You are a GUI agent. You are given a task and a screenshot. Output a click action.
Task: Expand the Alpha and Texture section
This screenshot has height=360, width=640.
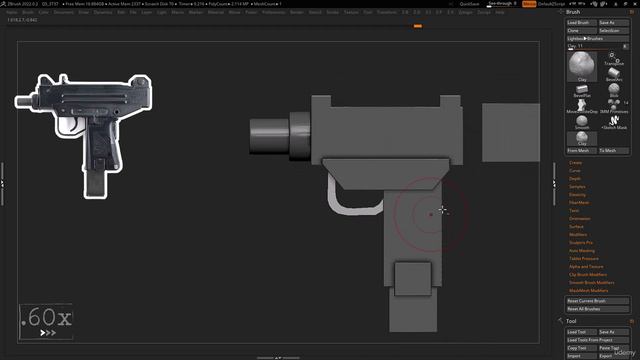pyautogui.click(x=586, y=267)
